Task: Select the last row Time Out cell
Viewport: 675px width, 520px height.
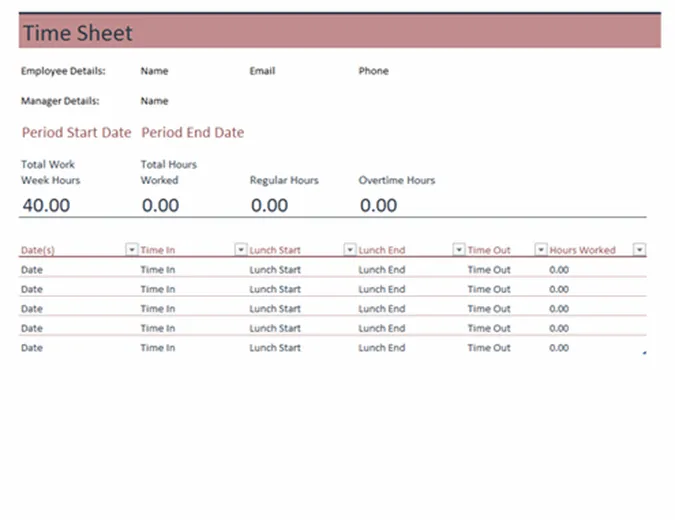Action: (489, 348)
